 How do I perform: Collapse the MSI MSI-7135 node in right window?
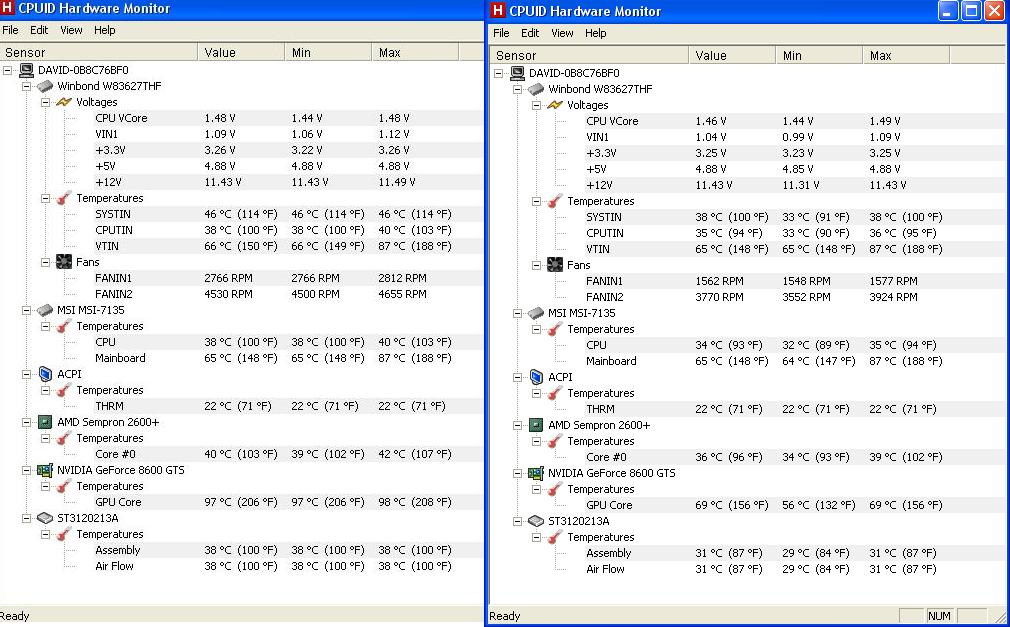click(517, 313)
